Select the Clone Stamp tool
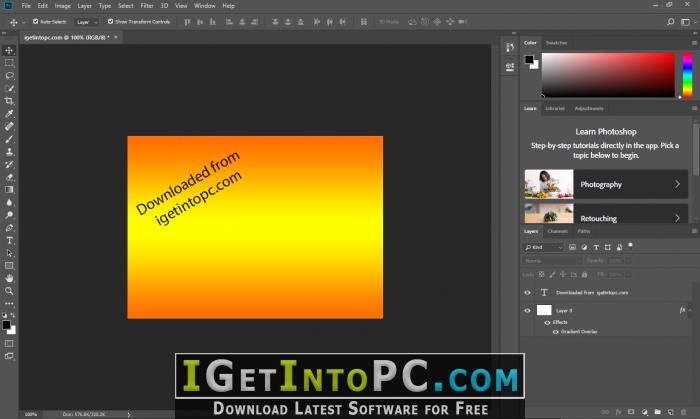This screenshot has height=419, width=700. click(9, 152)
